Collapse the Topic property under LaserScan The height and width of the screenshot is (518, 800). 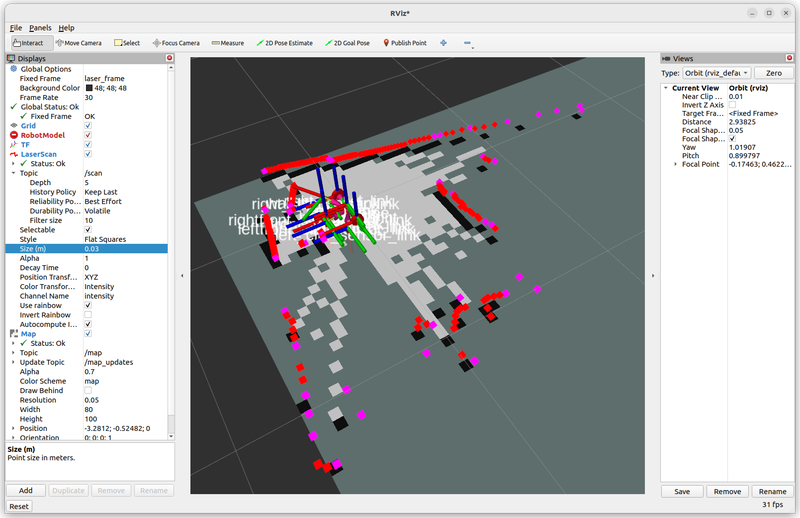point(12,173)
